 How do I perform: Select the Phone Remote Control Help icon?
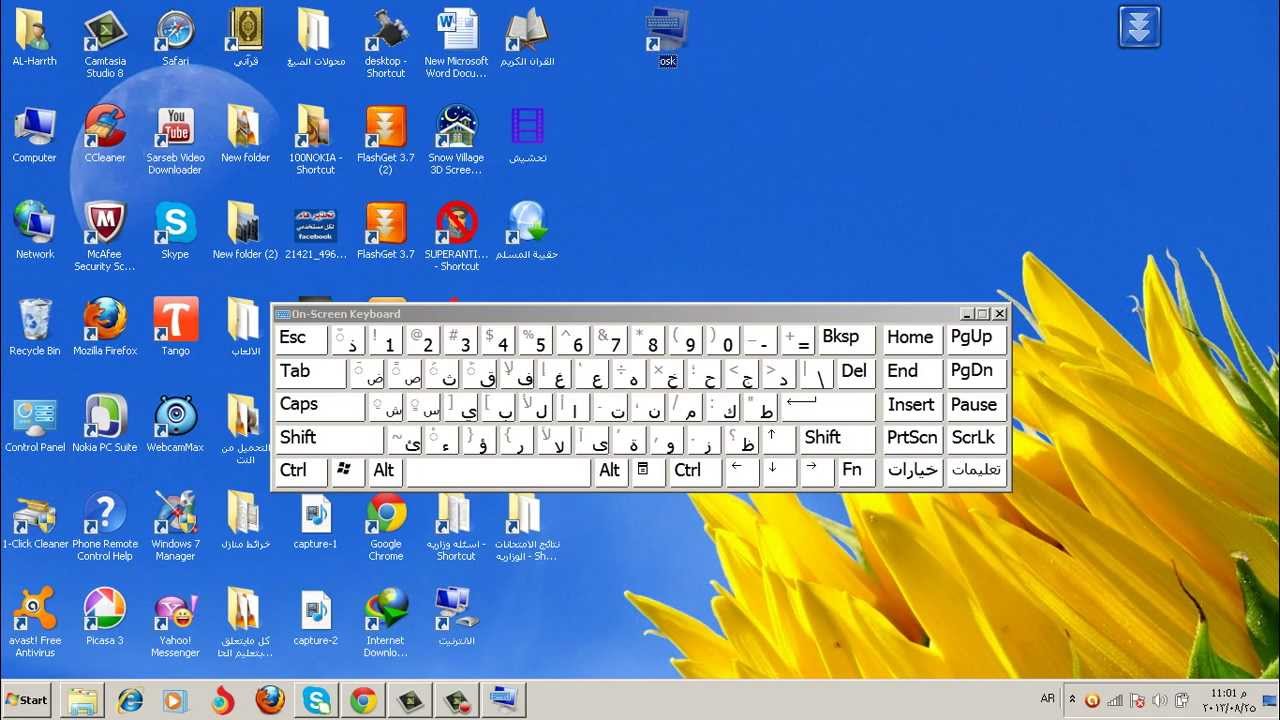point(105,526)
